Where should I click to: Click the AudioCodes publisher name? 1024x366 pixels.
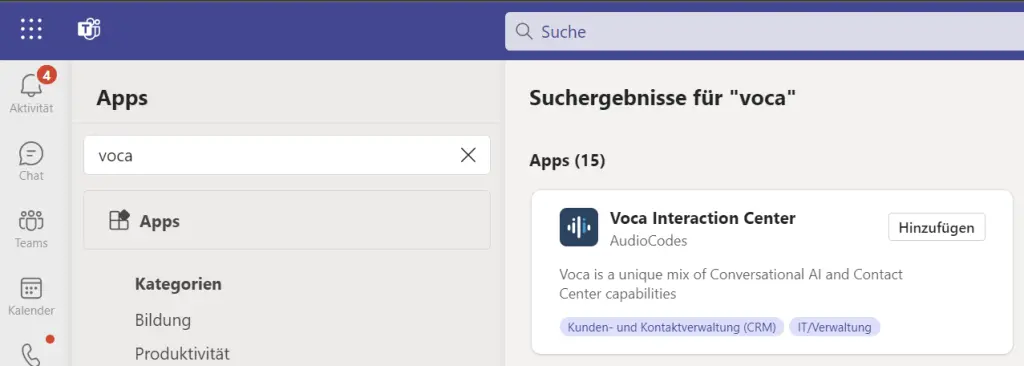648,241
